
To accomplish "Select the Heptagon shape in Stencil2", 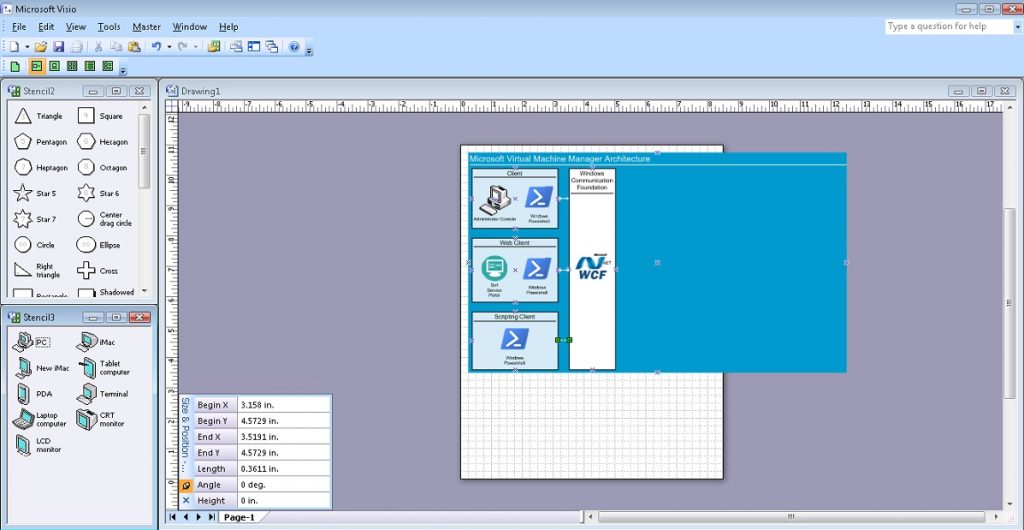I will click(x=40, y=168).
